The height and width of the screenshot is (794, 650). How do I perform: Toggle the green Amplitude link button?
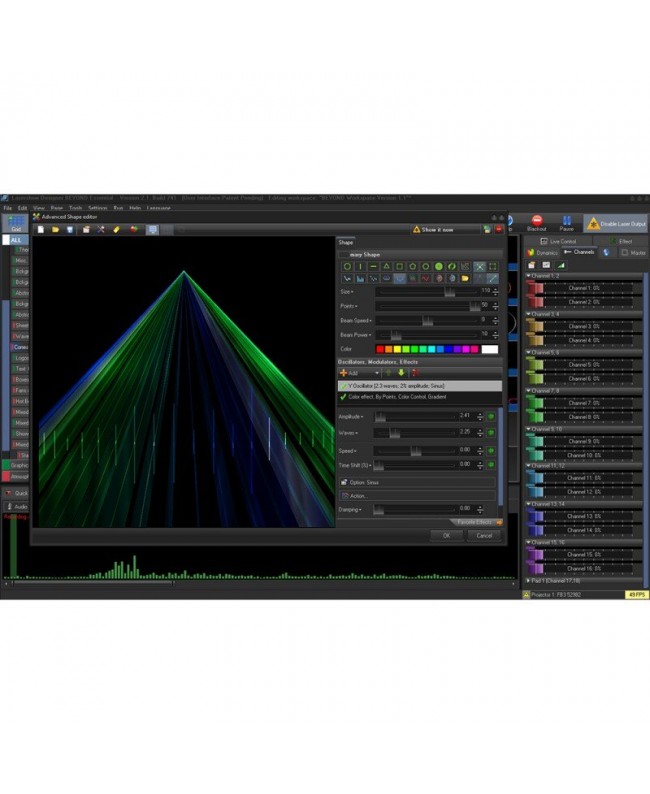[x=491, y=416]
